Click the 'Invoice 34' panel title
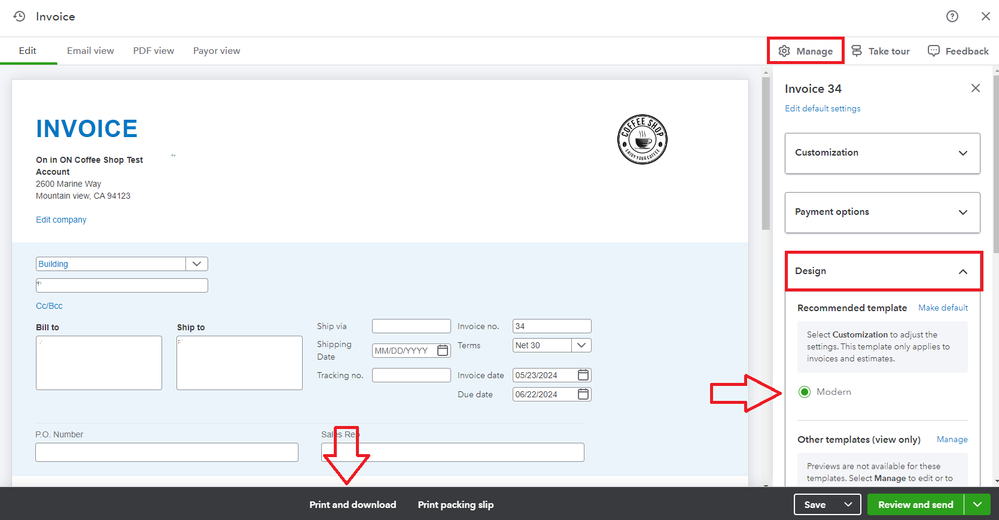 tap(813, 89)
